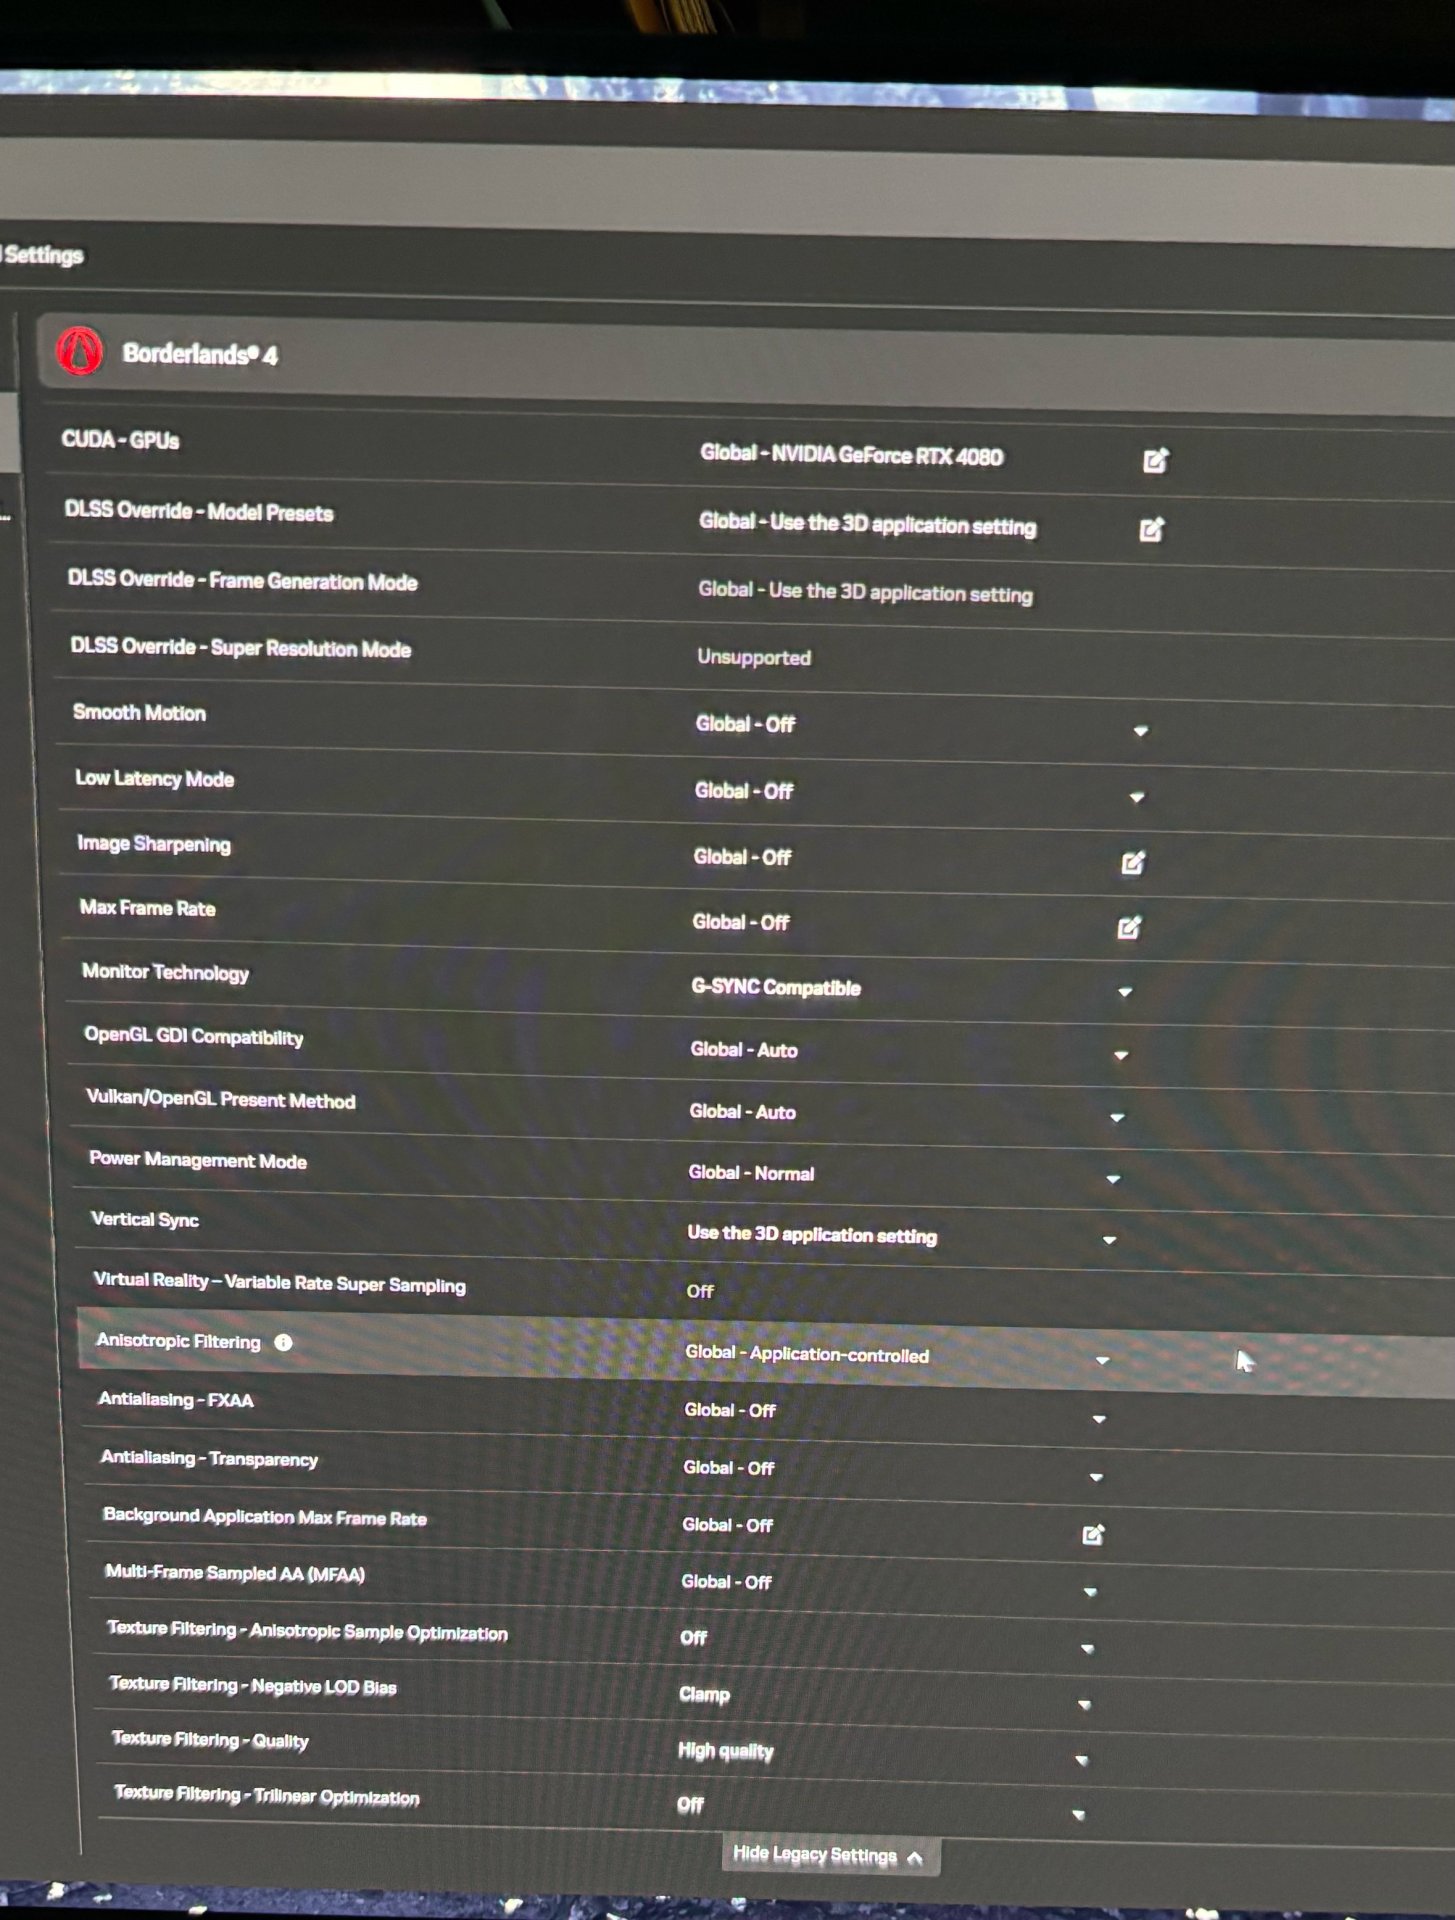Expand Anisotropic Sample Optimization dropdown
Viewport: 1455px width, 1920px height.
click(x=1087, y=1648)
